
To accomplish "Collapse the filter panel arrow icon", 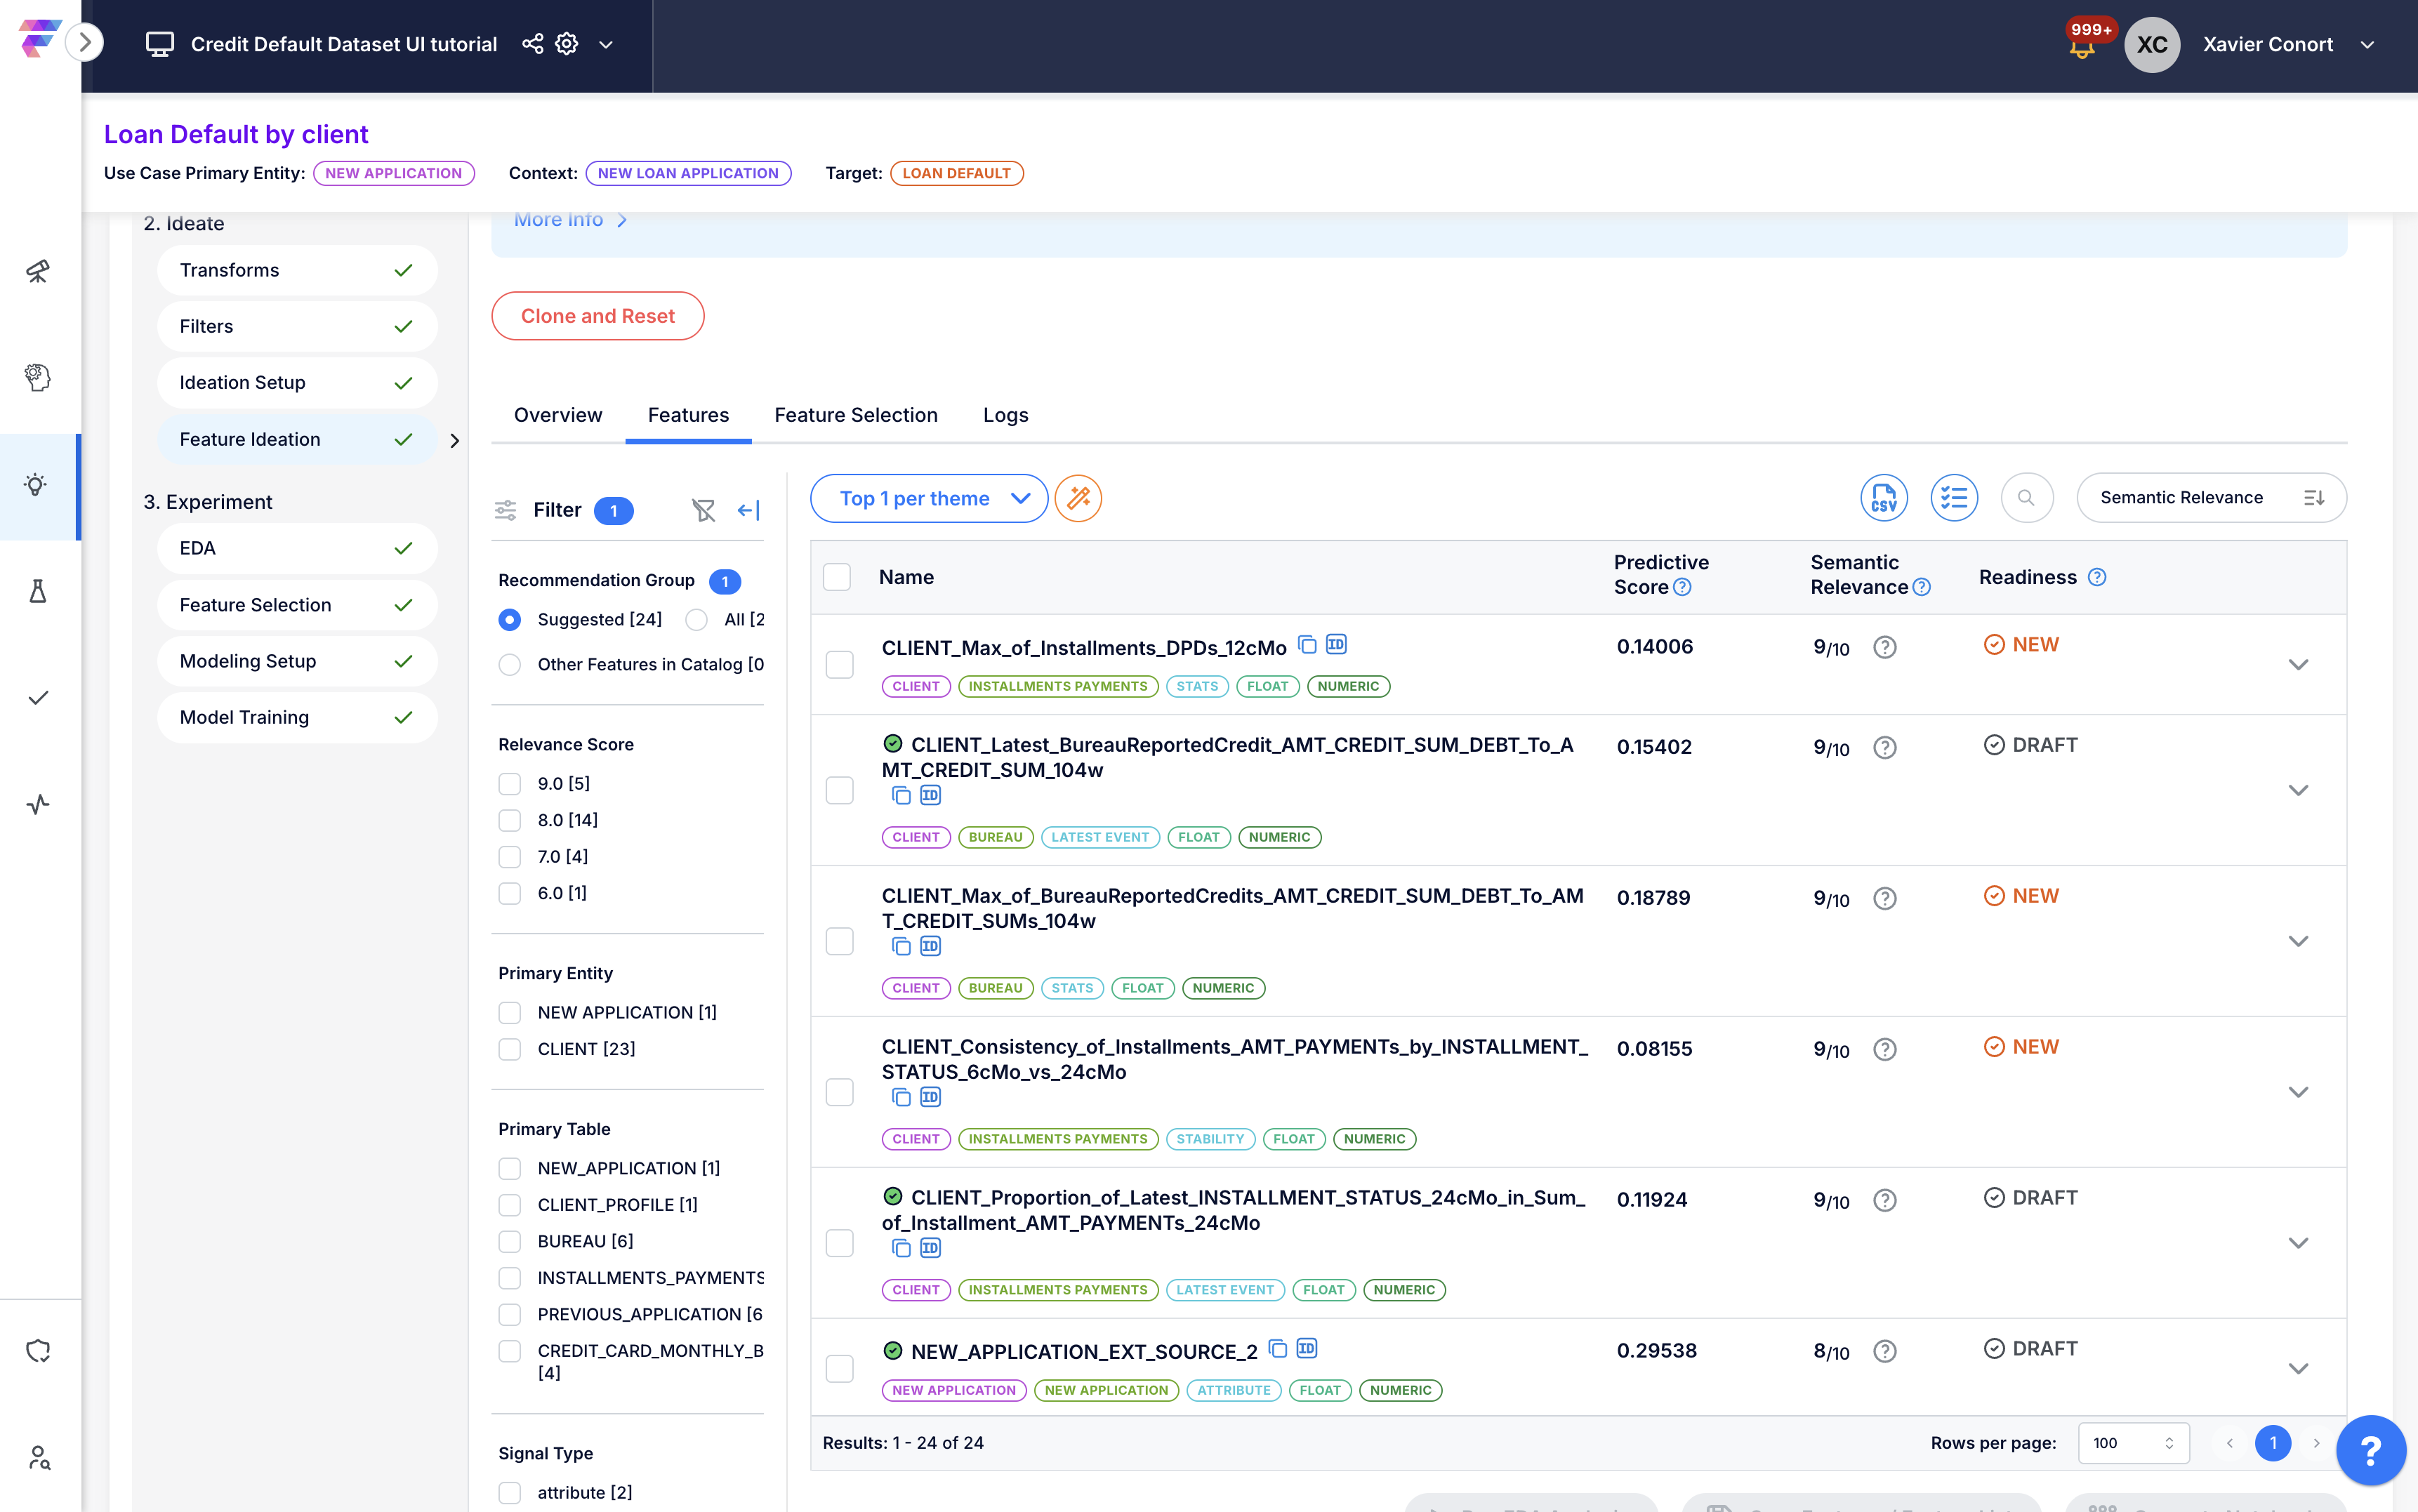I will (x=748, y=511).
